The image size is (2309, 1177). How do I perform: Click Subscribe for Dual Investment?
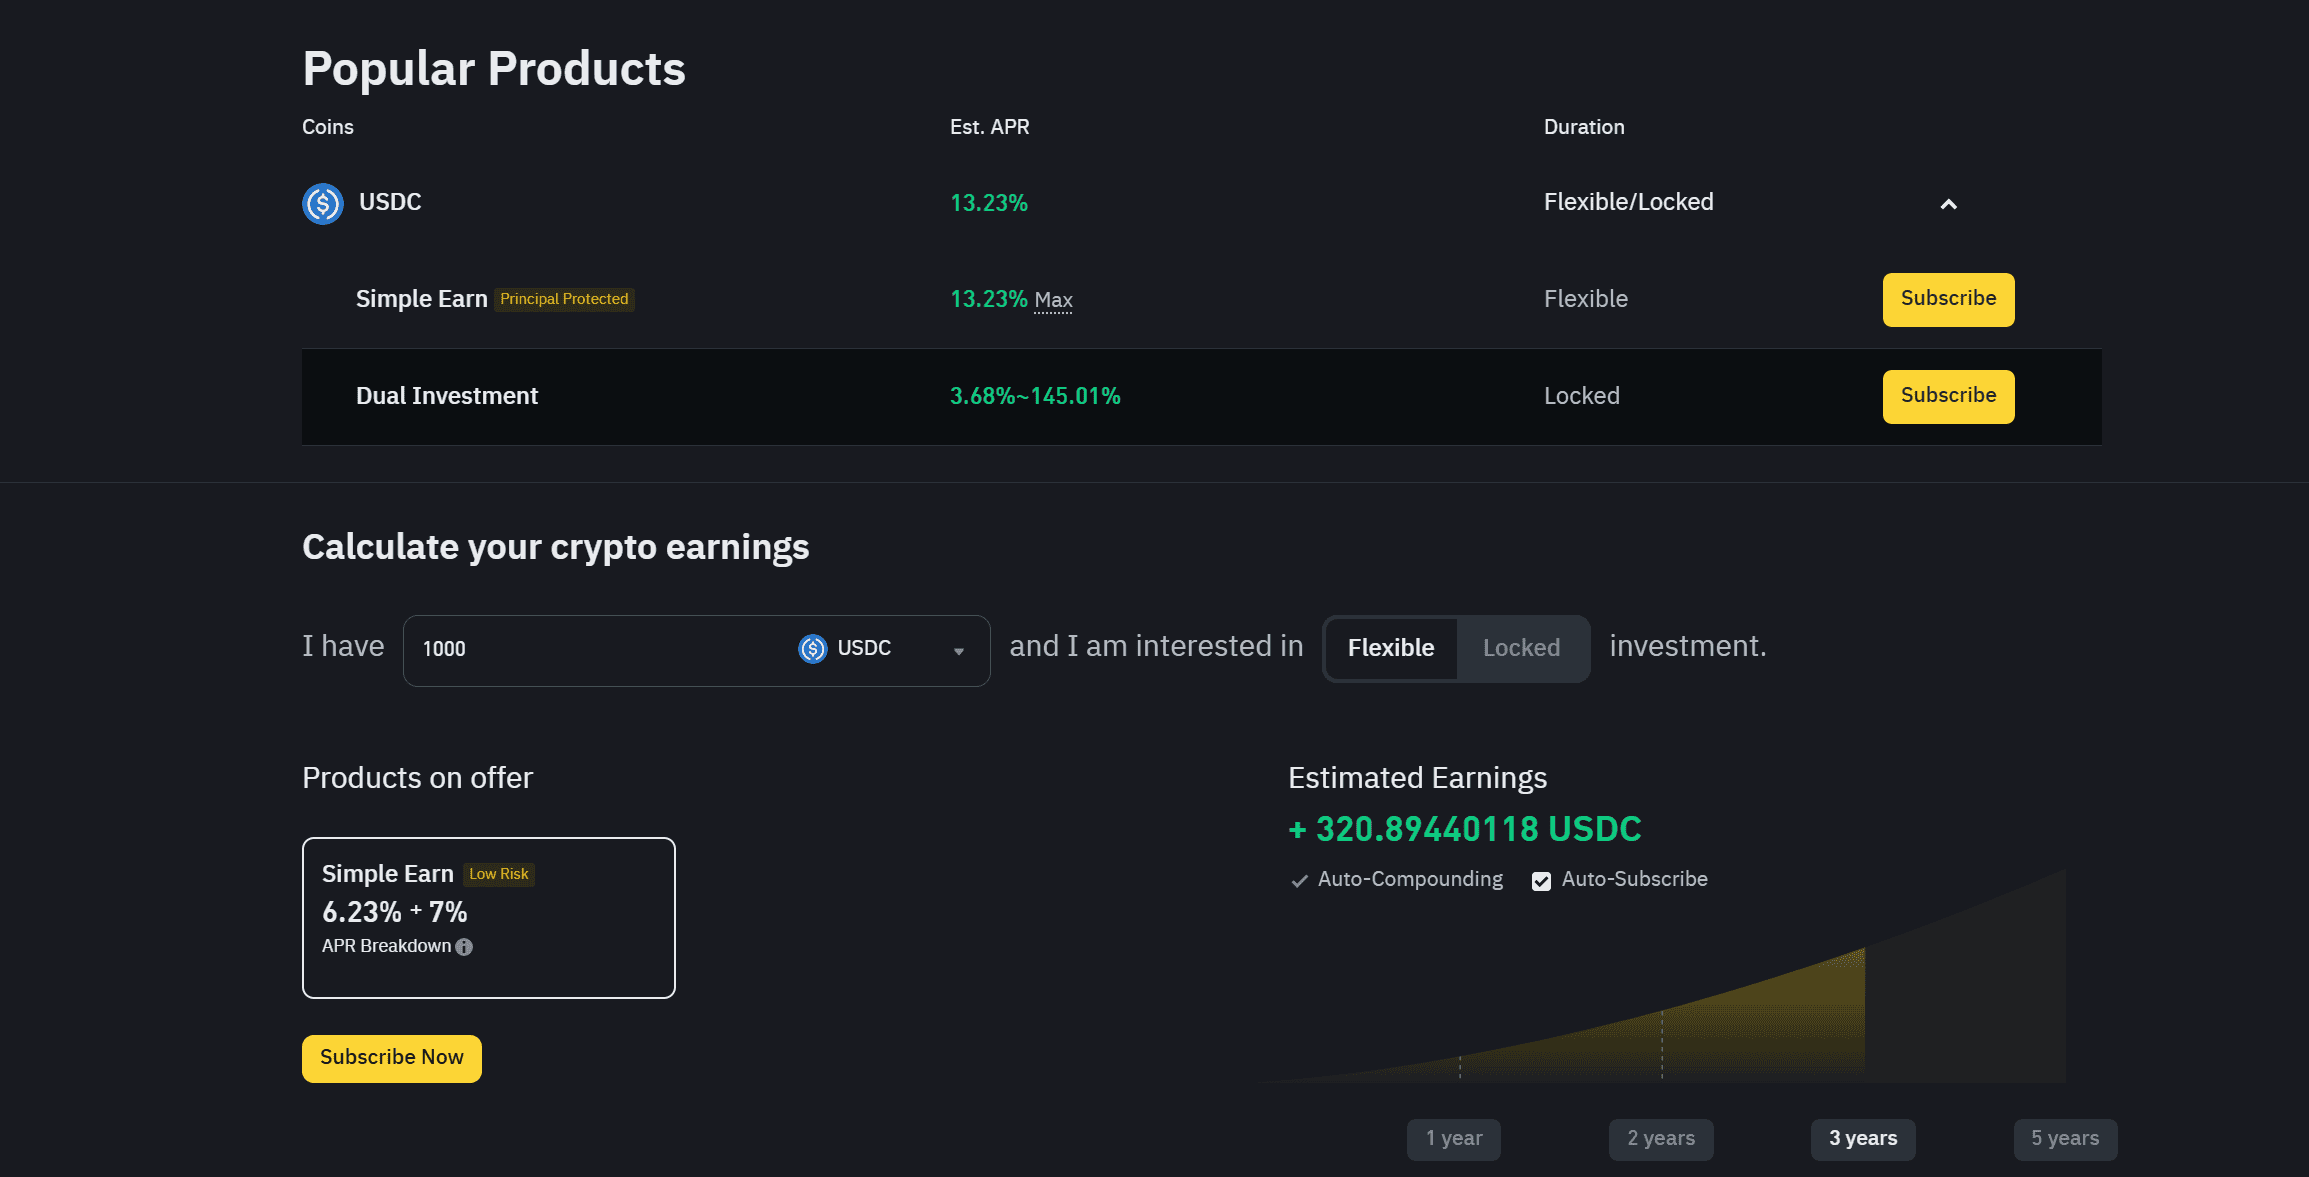[x=1947, y=395]
